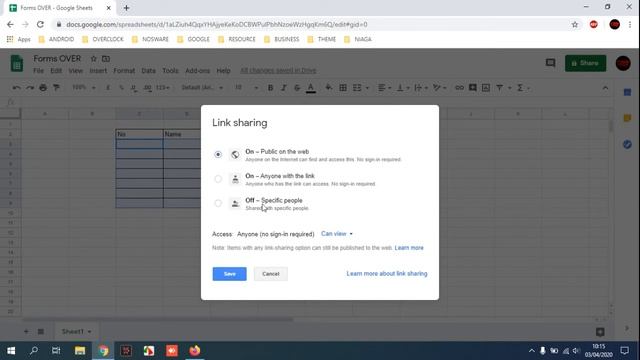Star the Forms OVER document
This screenshot has width=640, height=360.
(x=93, y=59)
